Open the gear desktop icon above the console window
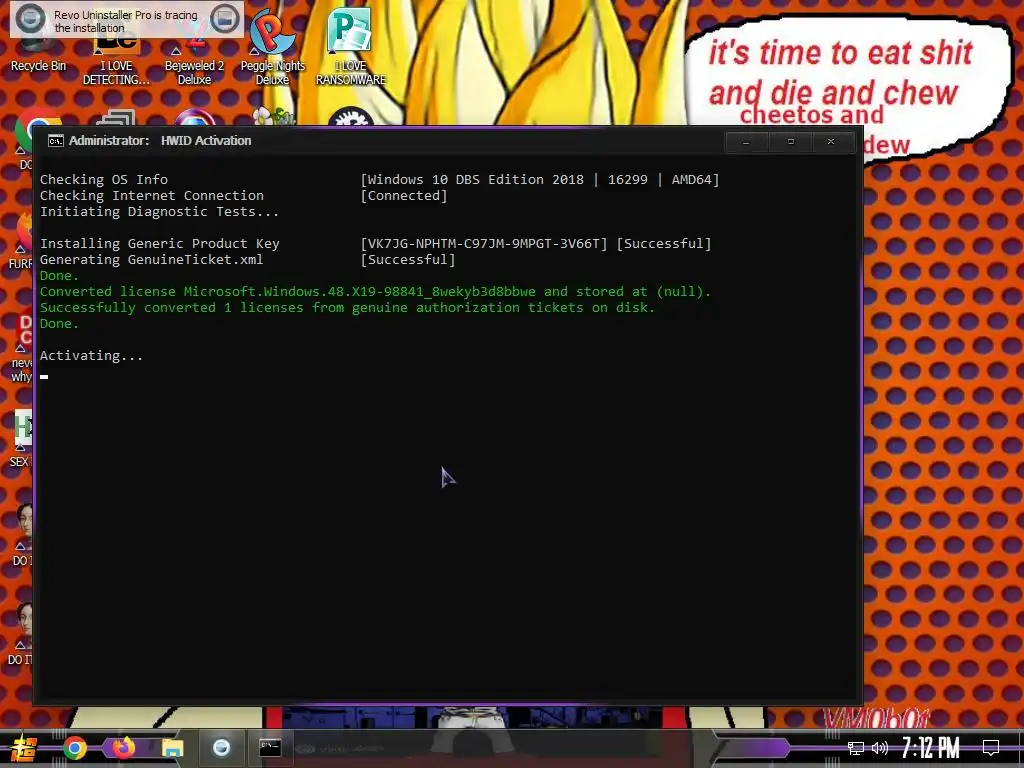The image size is (1024, 768). pyautogui.click(x=351, y=116)
